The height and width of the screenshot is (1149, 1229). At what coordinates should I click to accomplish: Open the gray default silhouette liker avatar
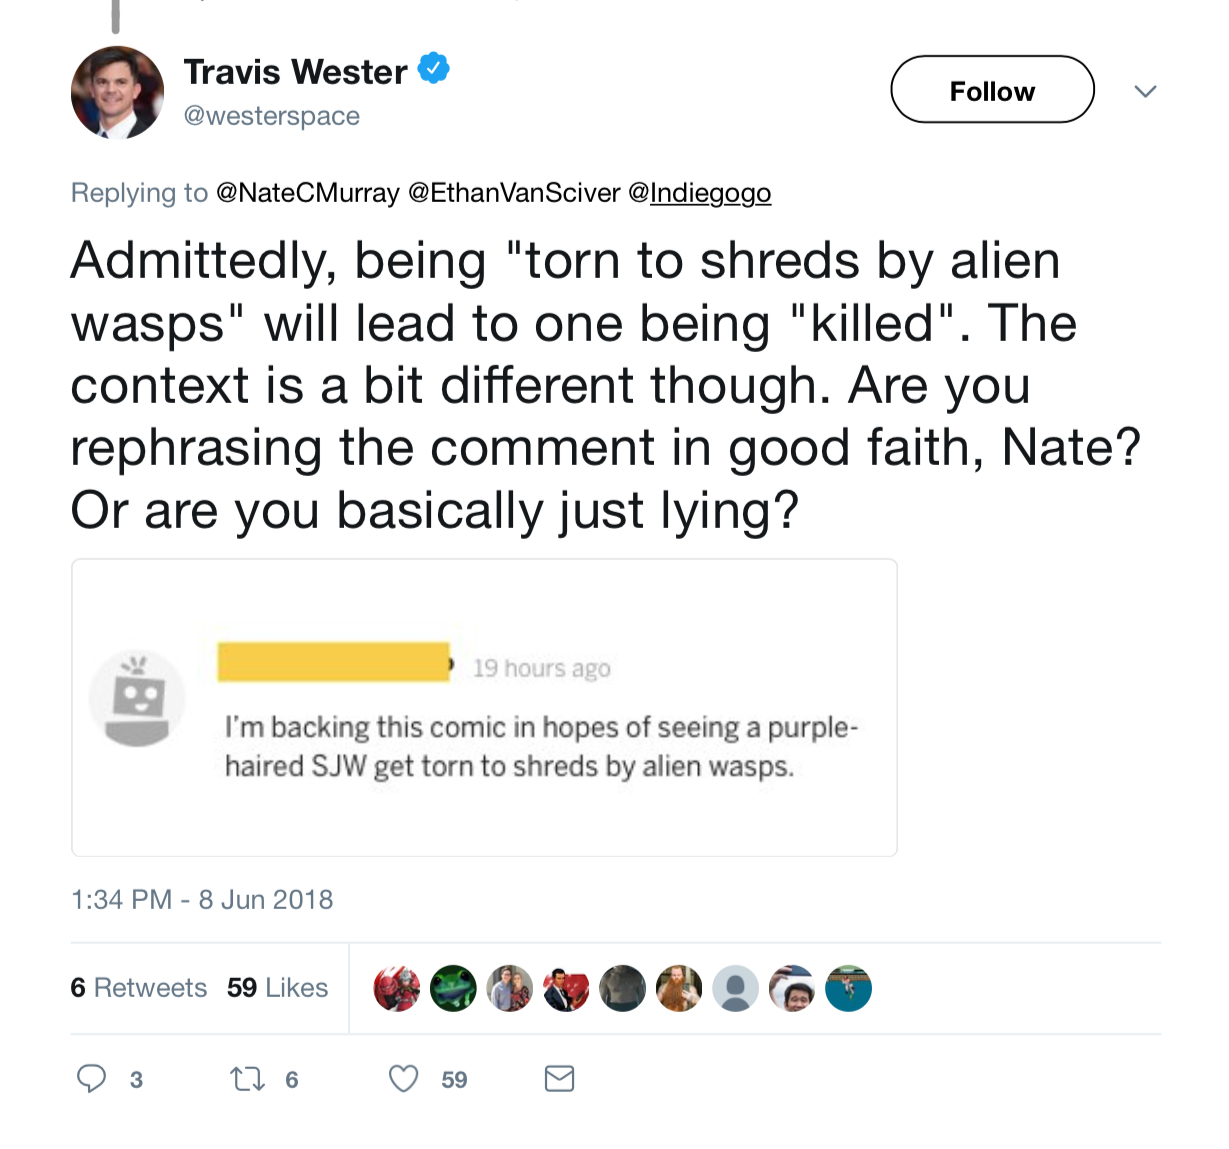(x=735, y=988)
